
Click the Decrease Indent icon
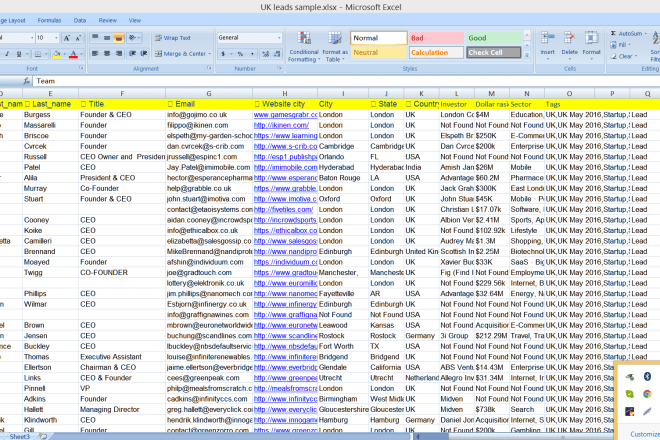click(x=132, y=53)
